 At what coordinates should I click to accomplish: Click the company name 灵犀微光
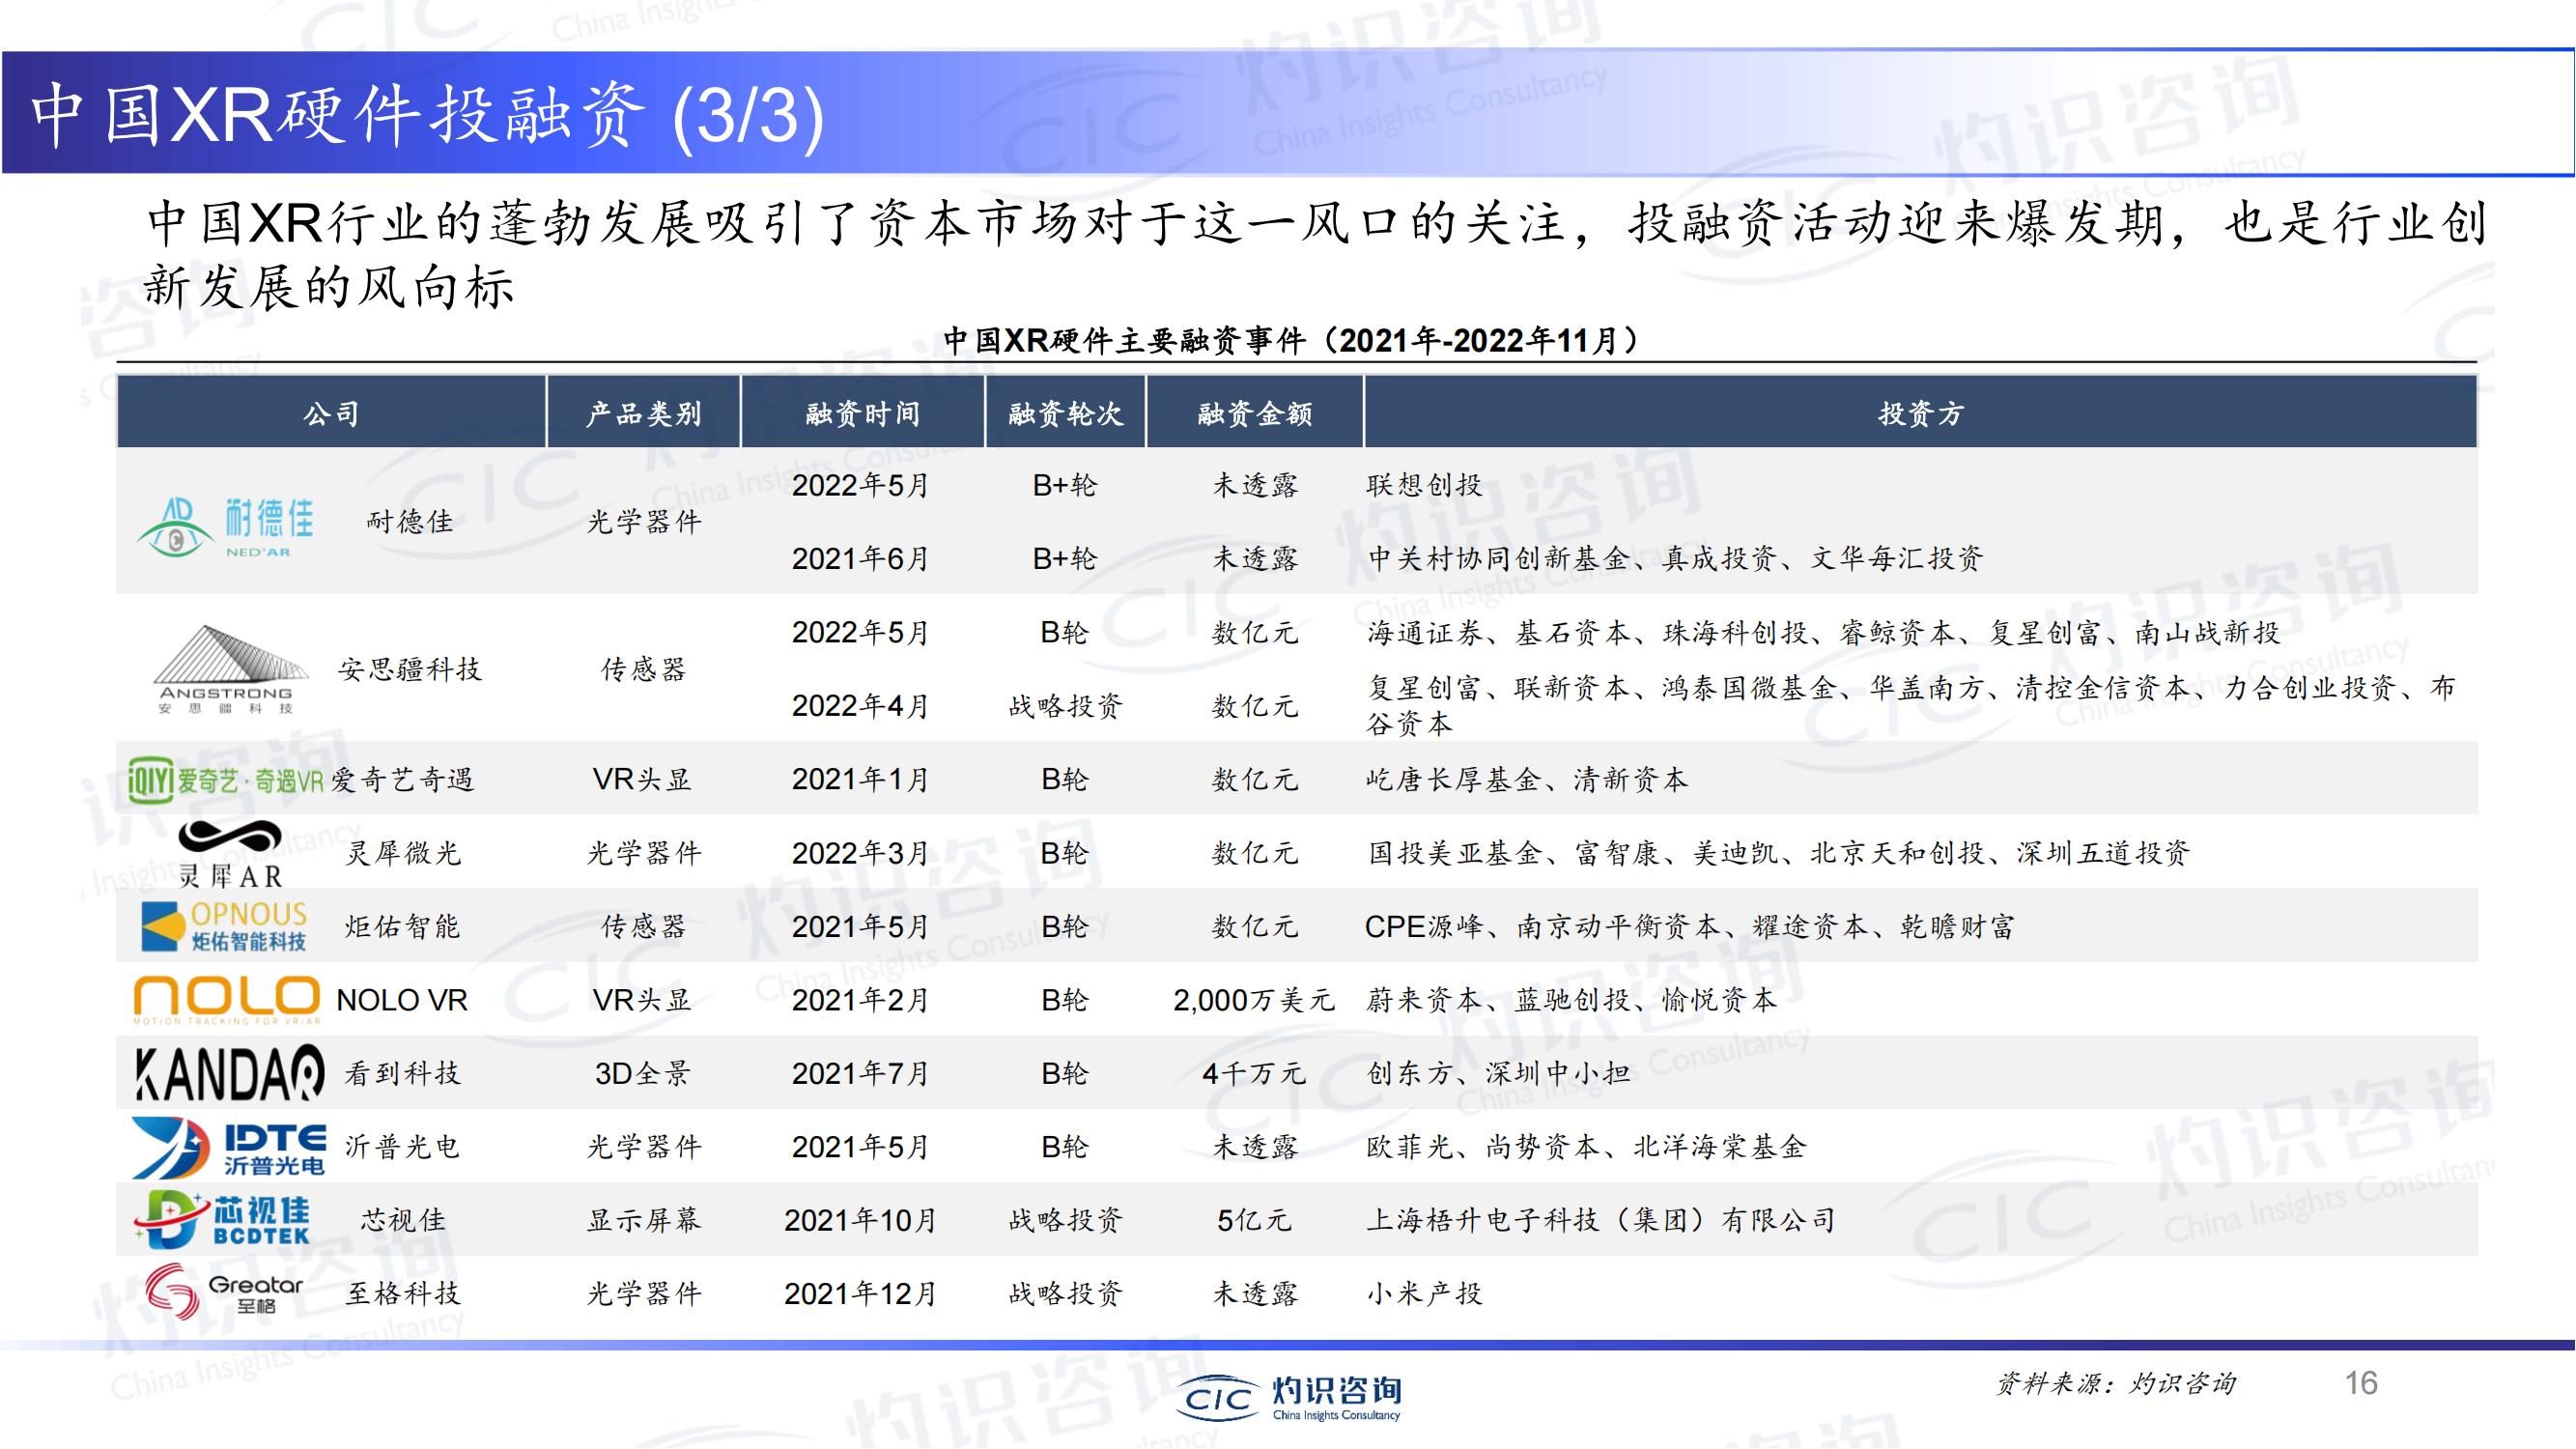click(403, 853)
